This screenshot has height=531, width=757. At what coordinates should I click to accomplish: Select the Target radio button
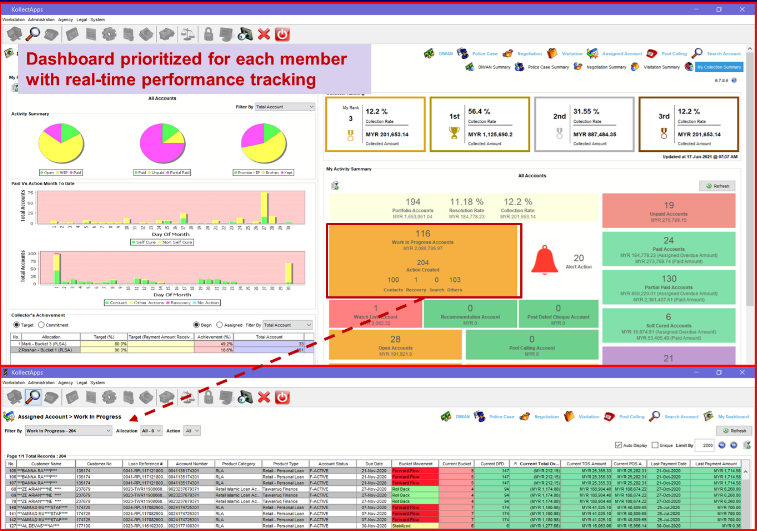17,325
